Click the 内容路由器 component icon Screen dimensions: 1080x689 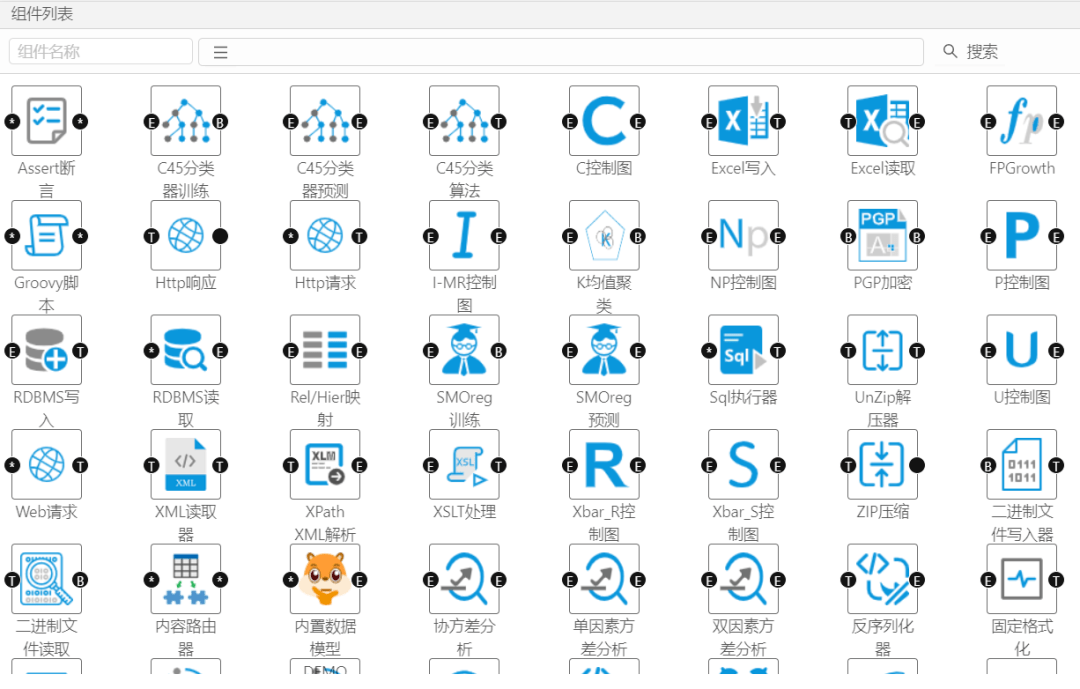[x=186, y=580]
